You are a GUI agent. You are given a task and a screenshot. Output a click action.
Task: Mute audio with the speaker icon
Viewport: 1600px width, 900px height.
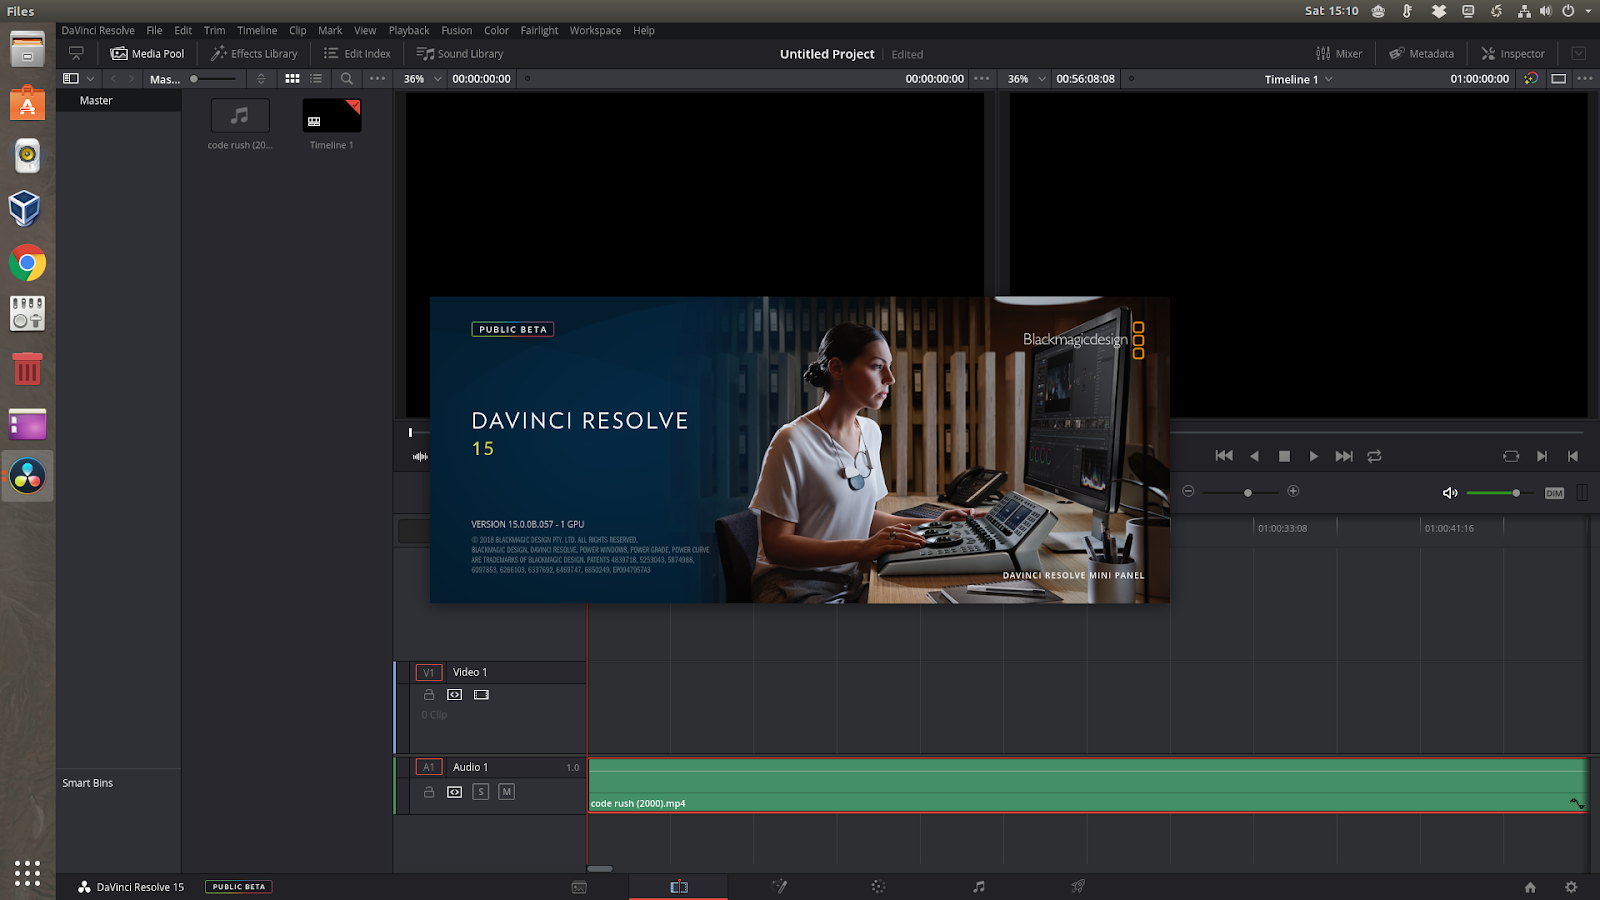(x=1450, y=493)
